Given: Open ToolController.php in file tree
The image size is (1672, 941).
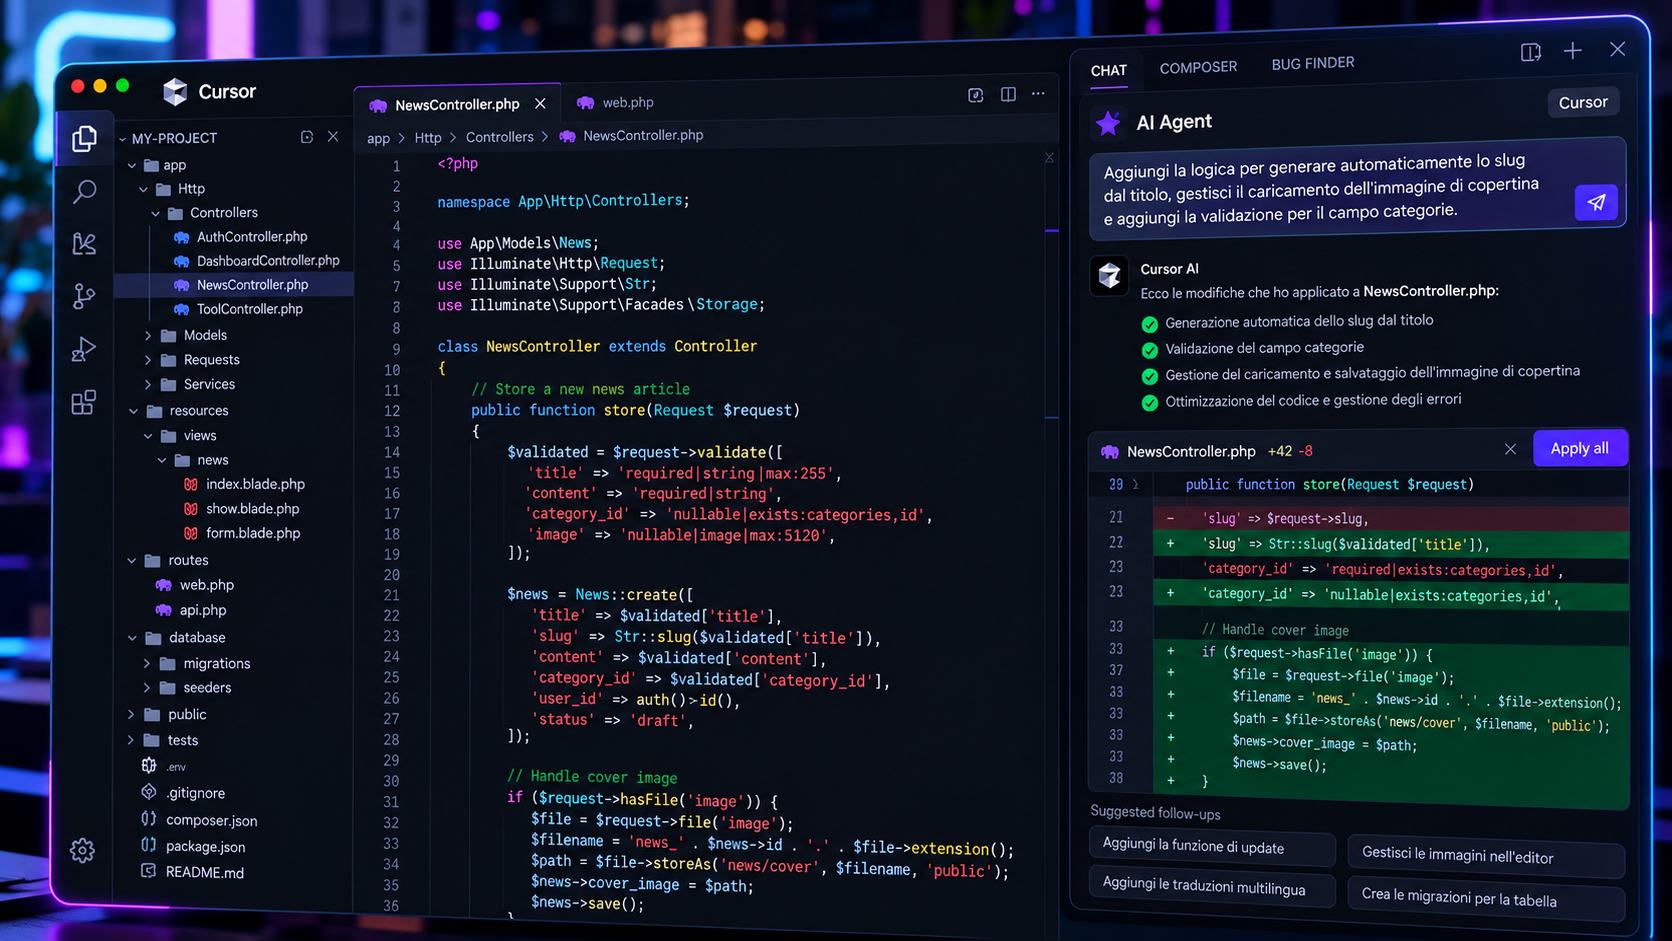Looking at the screenshot, I should [x=249, y=310].
